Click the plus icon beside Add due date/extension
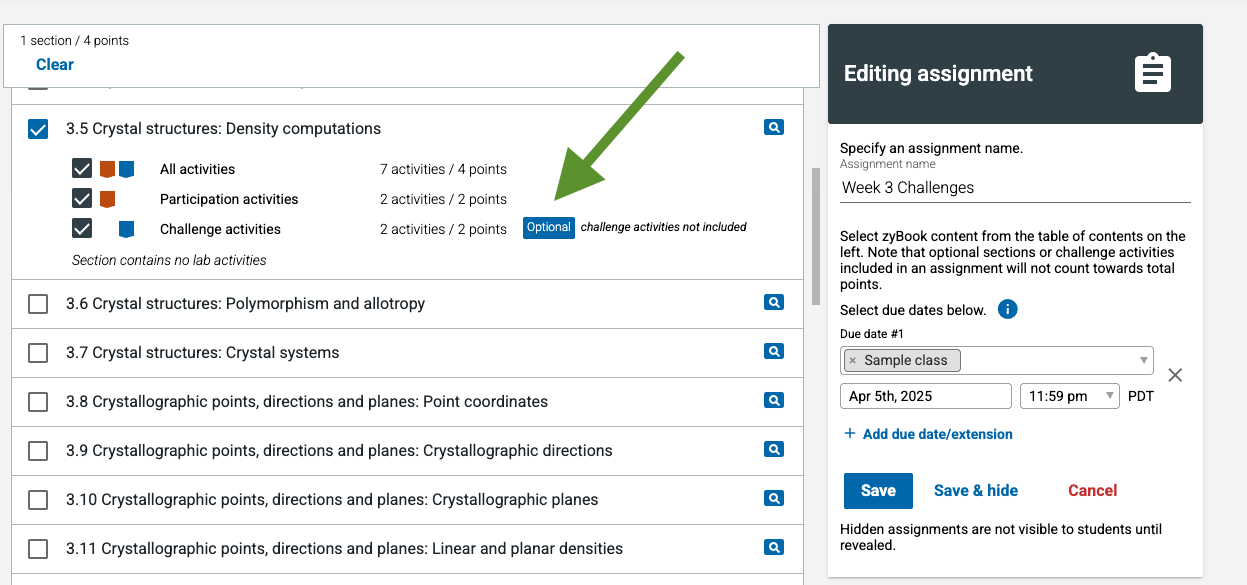This screenshot has height=585, width=1247. click(850, 433)
